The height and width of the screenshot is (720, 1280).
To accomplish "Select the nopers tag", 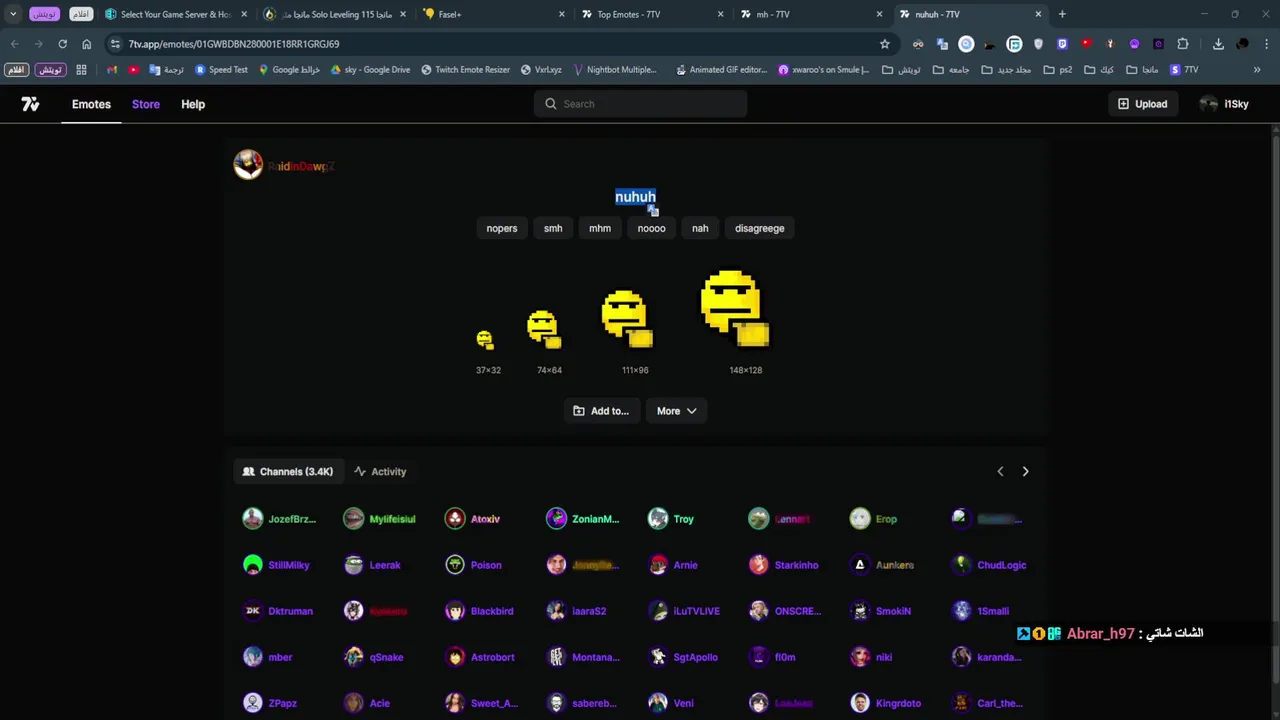I will coord(502,228).
